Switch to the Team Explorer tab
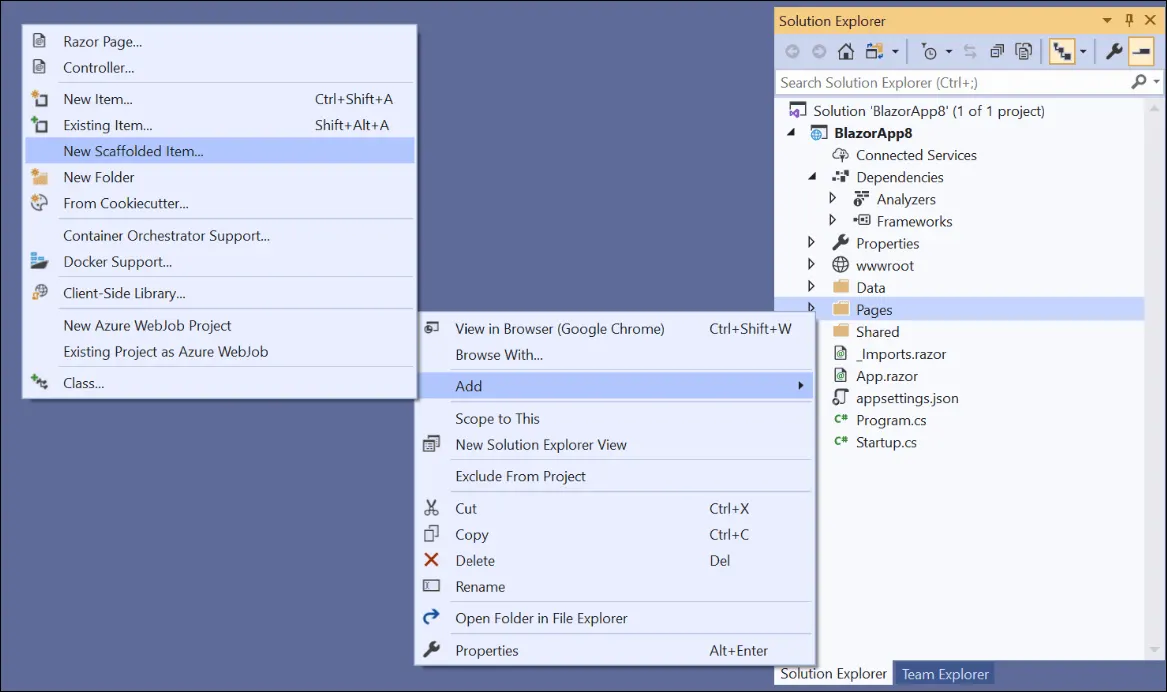The width and height of the screenshot is (1167, 692). [x=944, y=674]
